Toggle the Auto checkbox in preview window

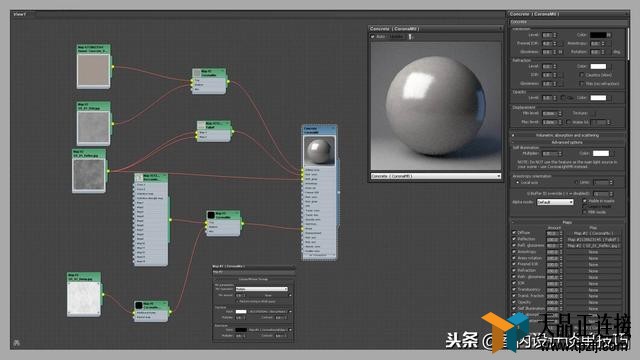373,37
